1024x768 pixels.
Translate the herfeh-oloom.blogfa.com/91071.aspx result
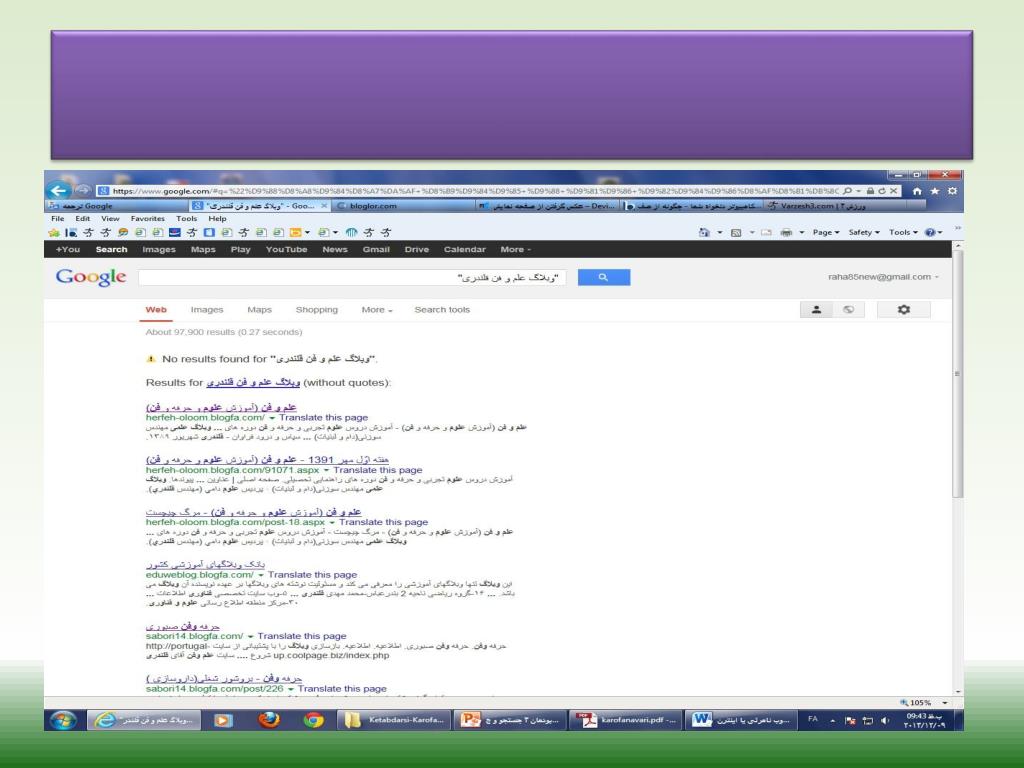point(377,470)
